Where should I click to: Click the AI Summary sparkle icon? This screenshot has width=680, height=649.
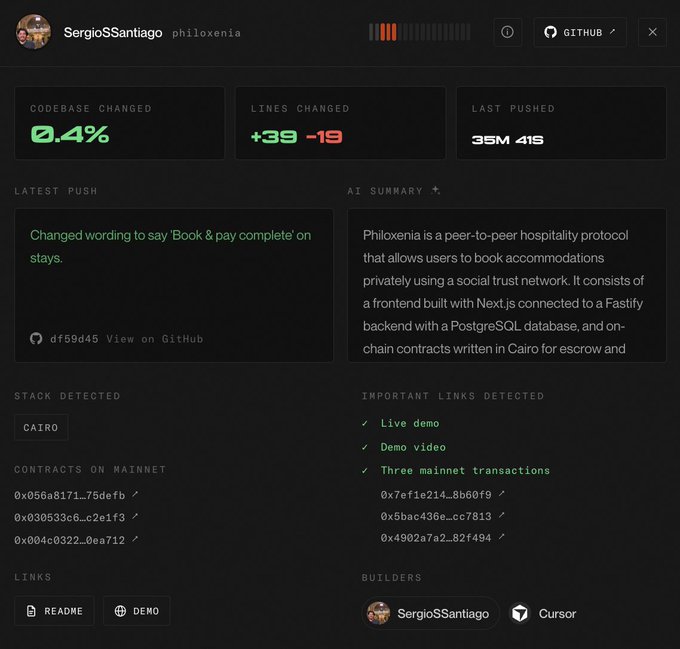436,190
